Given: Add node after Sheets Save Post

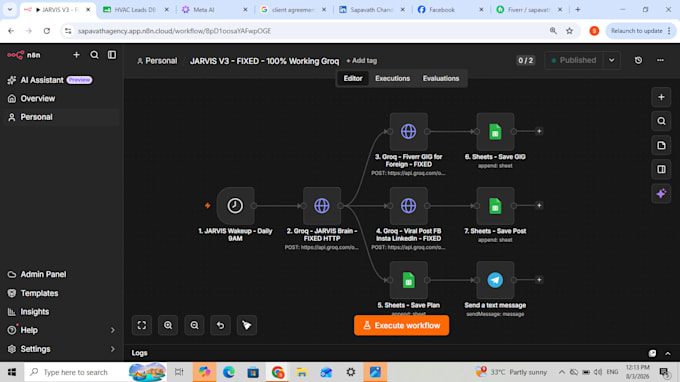Looking at the screenshot, I should [539, 205].
